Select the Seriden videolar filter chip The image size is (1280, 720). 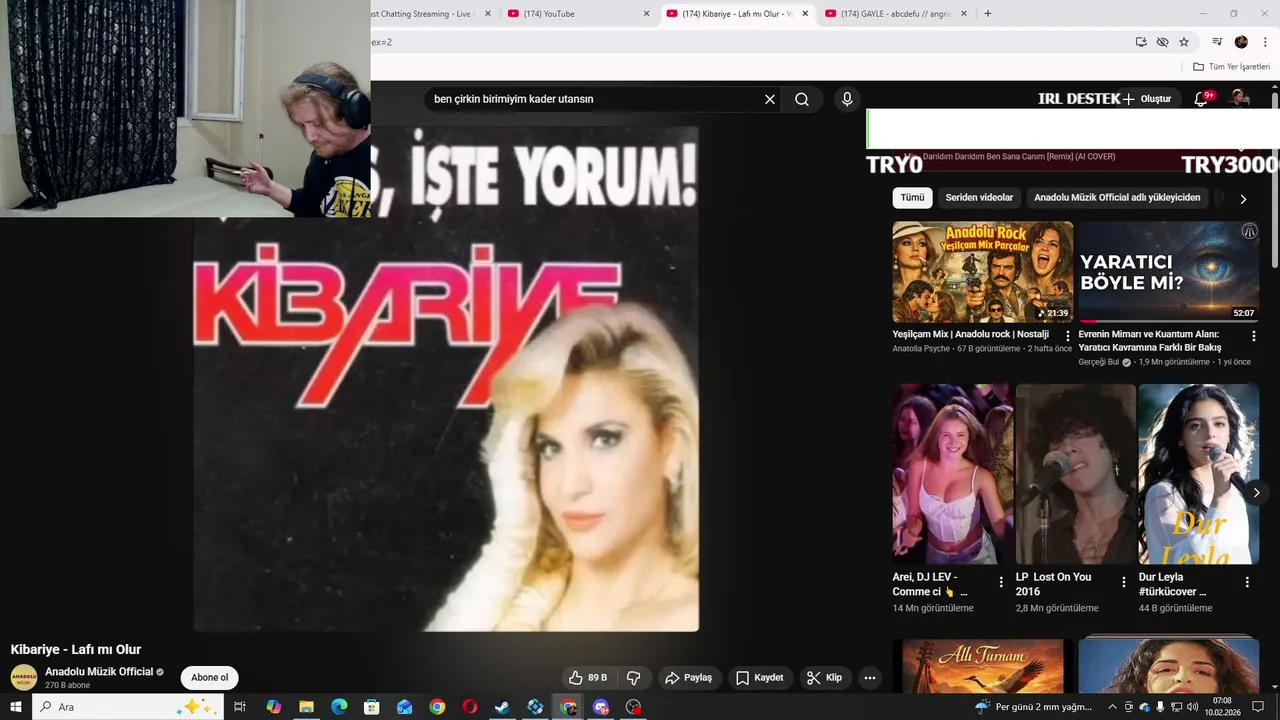tap(979, 198)
